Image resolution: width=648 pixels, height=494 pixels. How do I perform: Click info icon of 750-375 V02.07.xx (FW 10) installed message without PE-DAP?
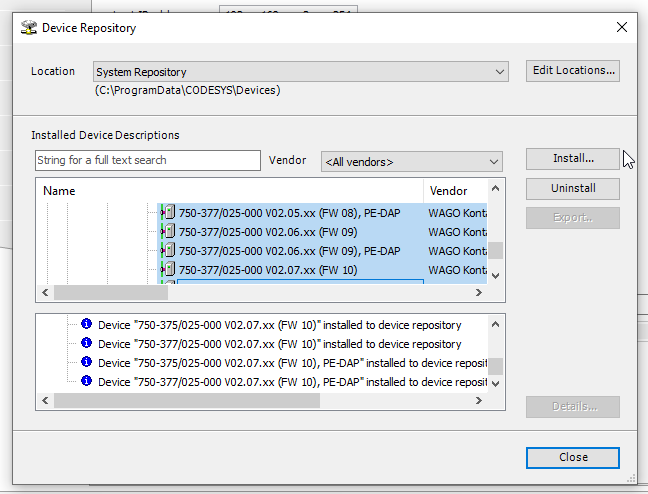pyautogui.click(x=86, y=324)
